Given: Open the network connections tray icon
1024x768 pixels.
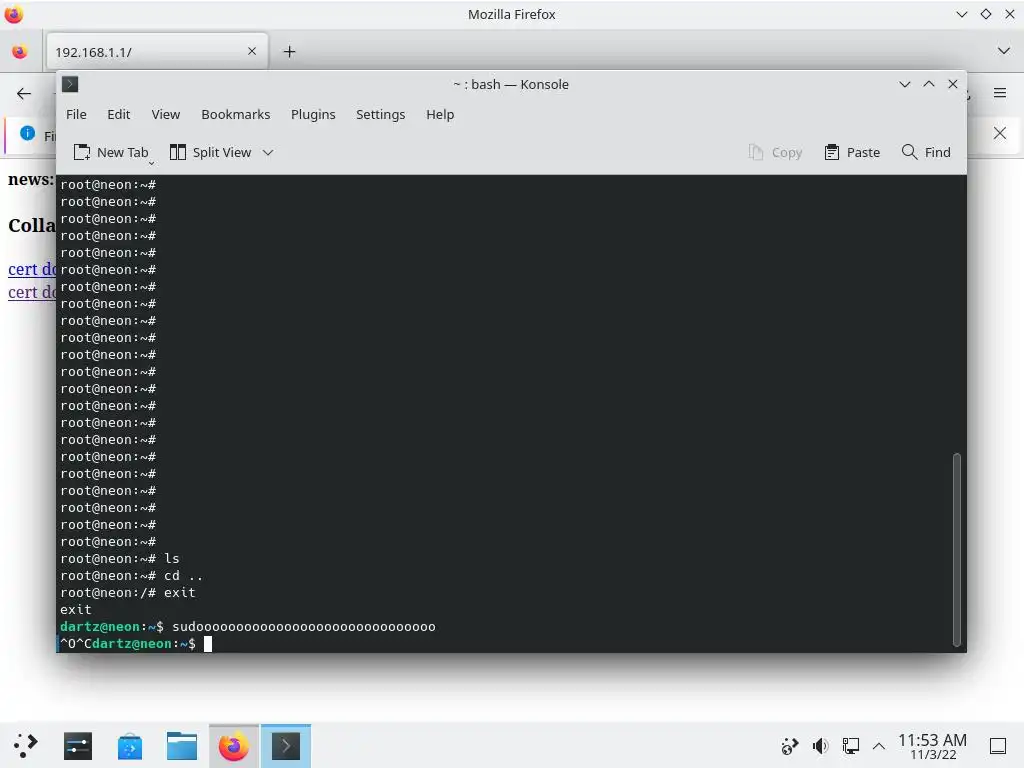Looking at the screenshot, I should click(x=850, y=746).
